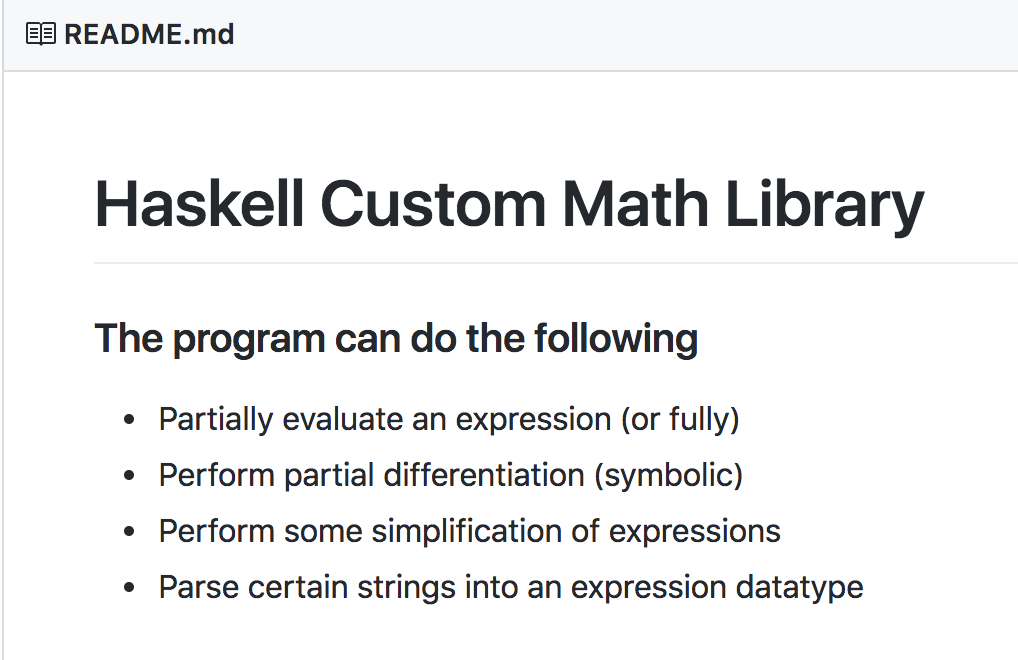Image resolution: width=1018 pixels, height=660 pixels.
Task: Click the Perform some simplification list item
Action: point(469,532)
